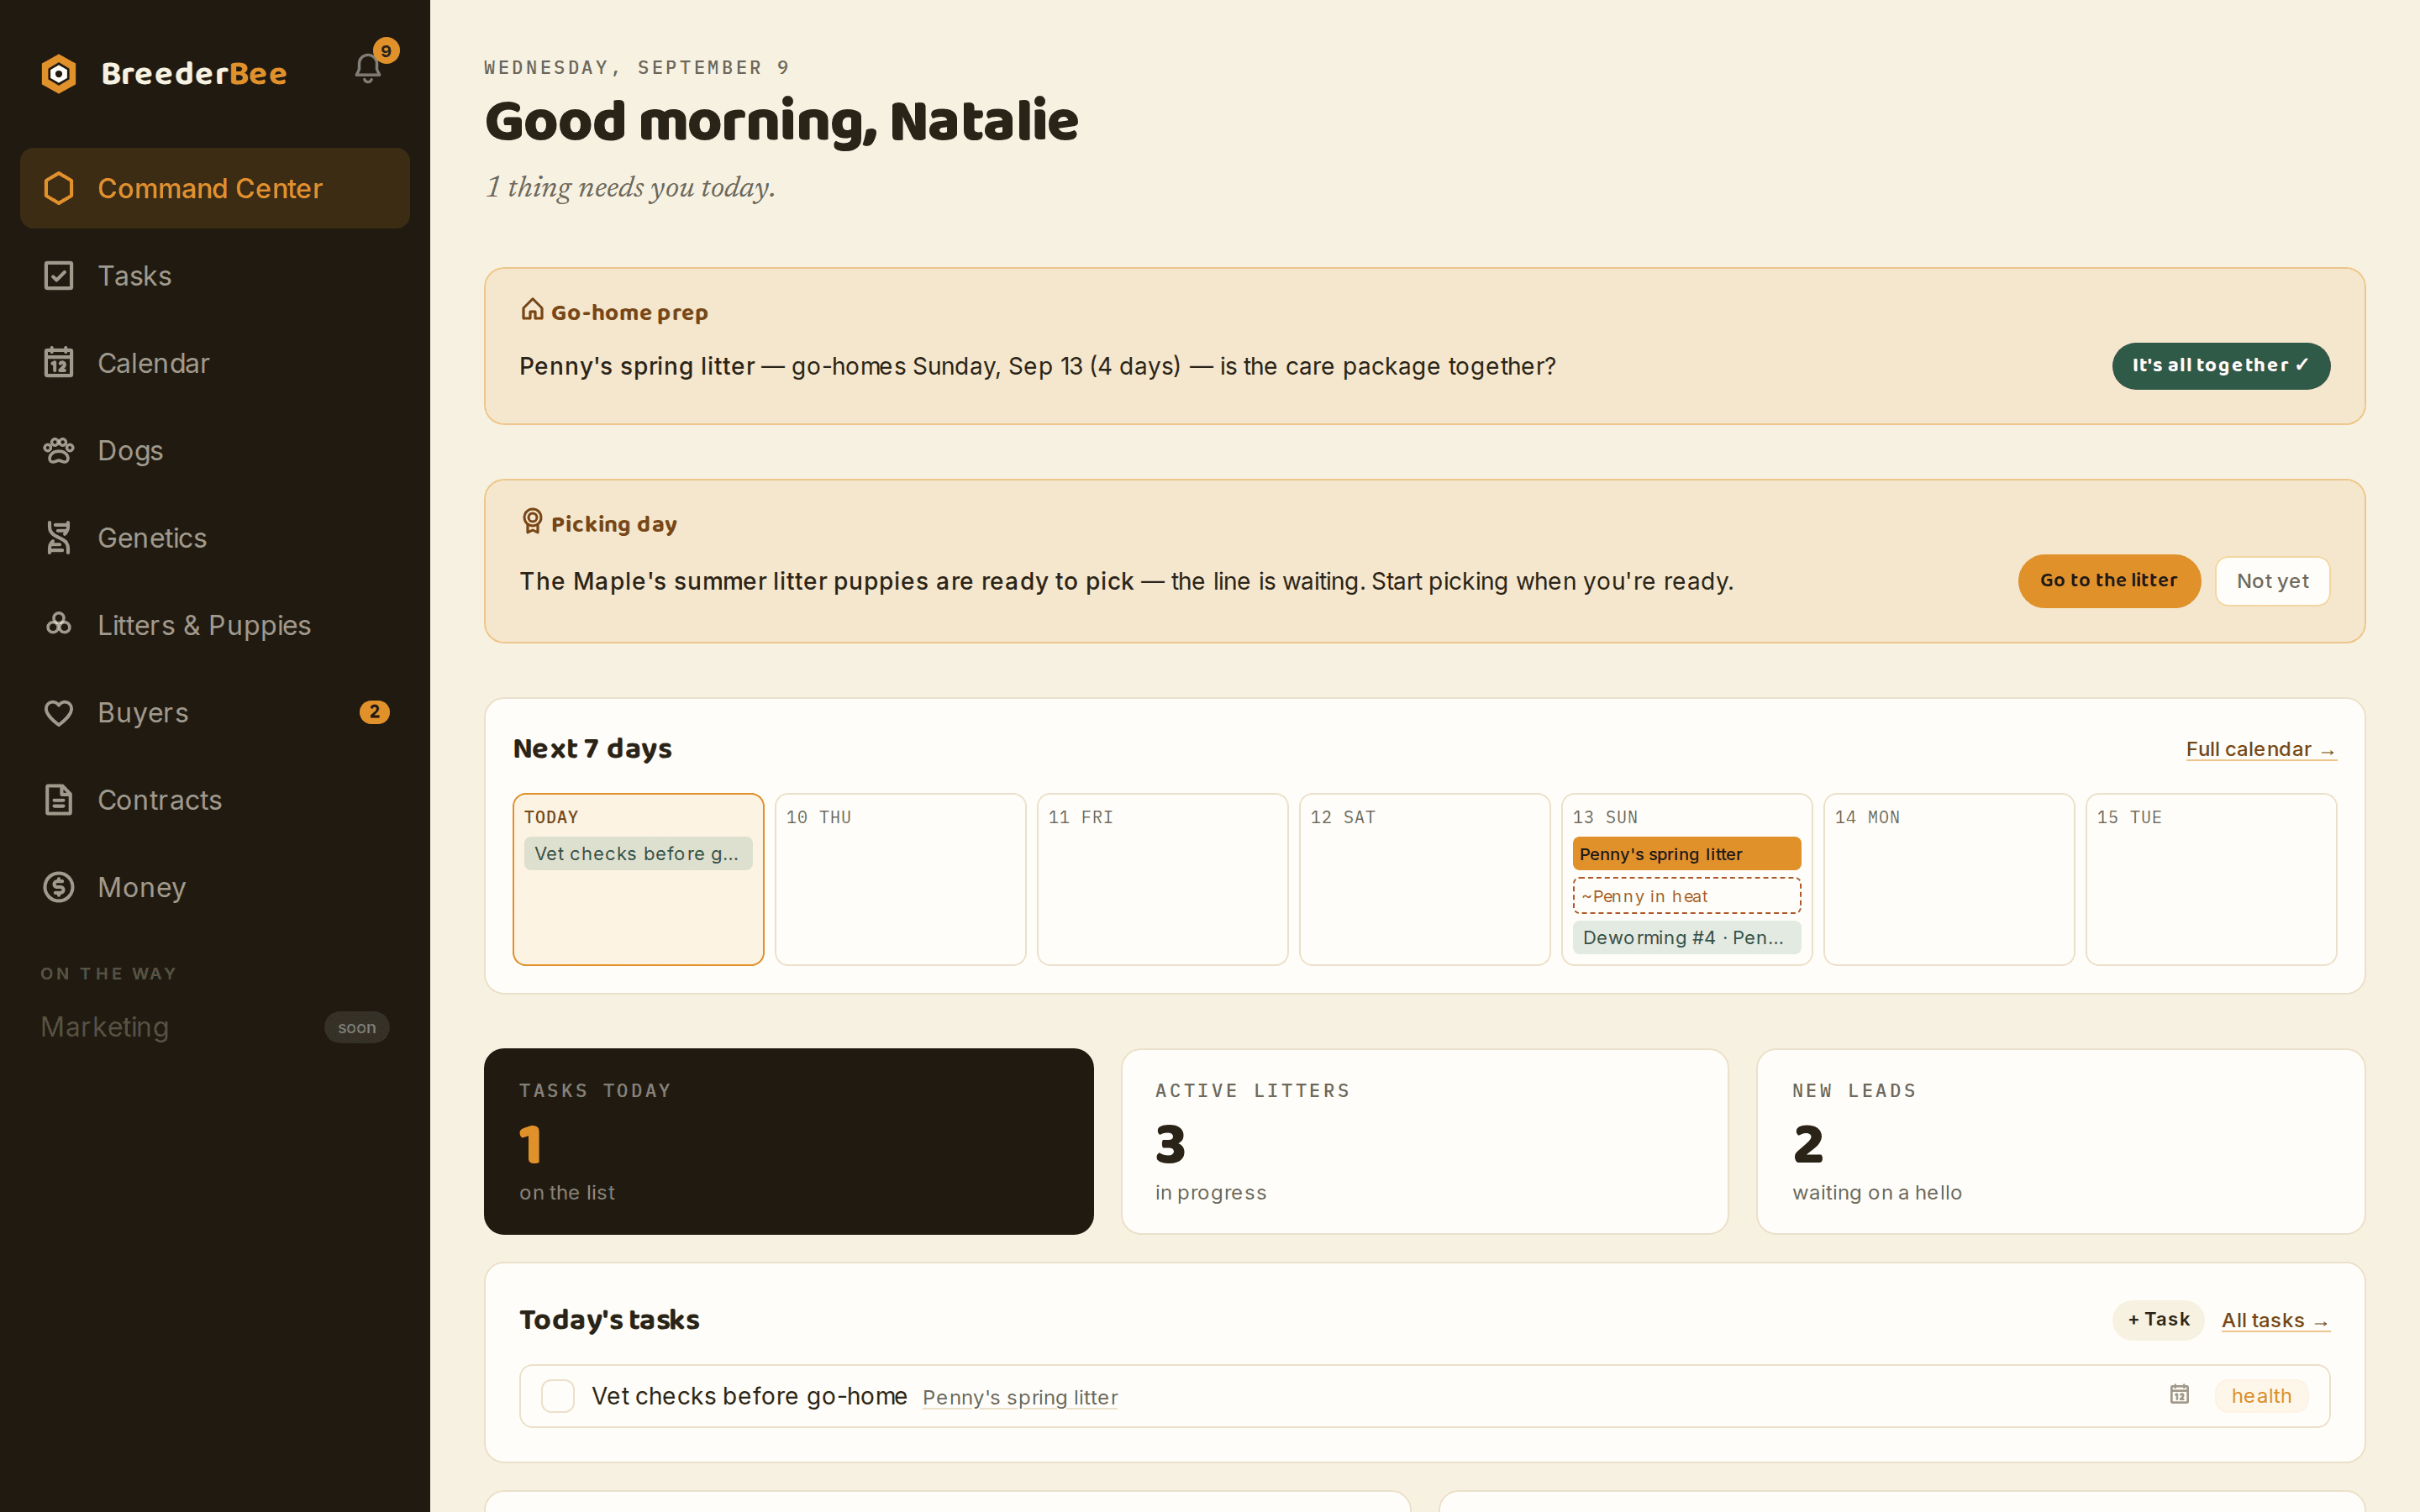Open Buyers section
Viewport: 2420px width, 1512px height.
215,713
